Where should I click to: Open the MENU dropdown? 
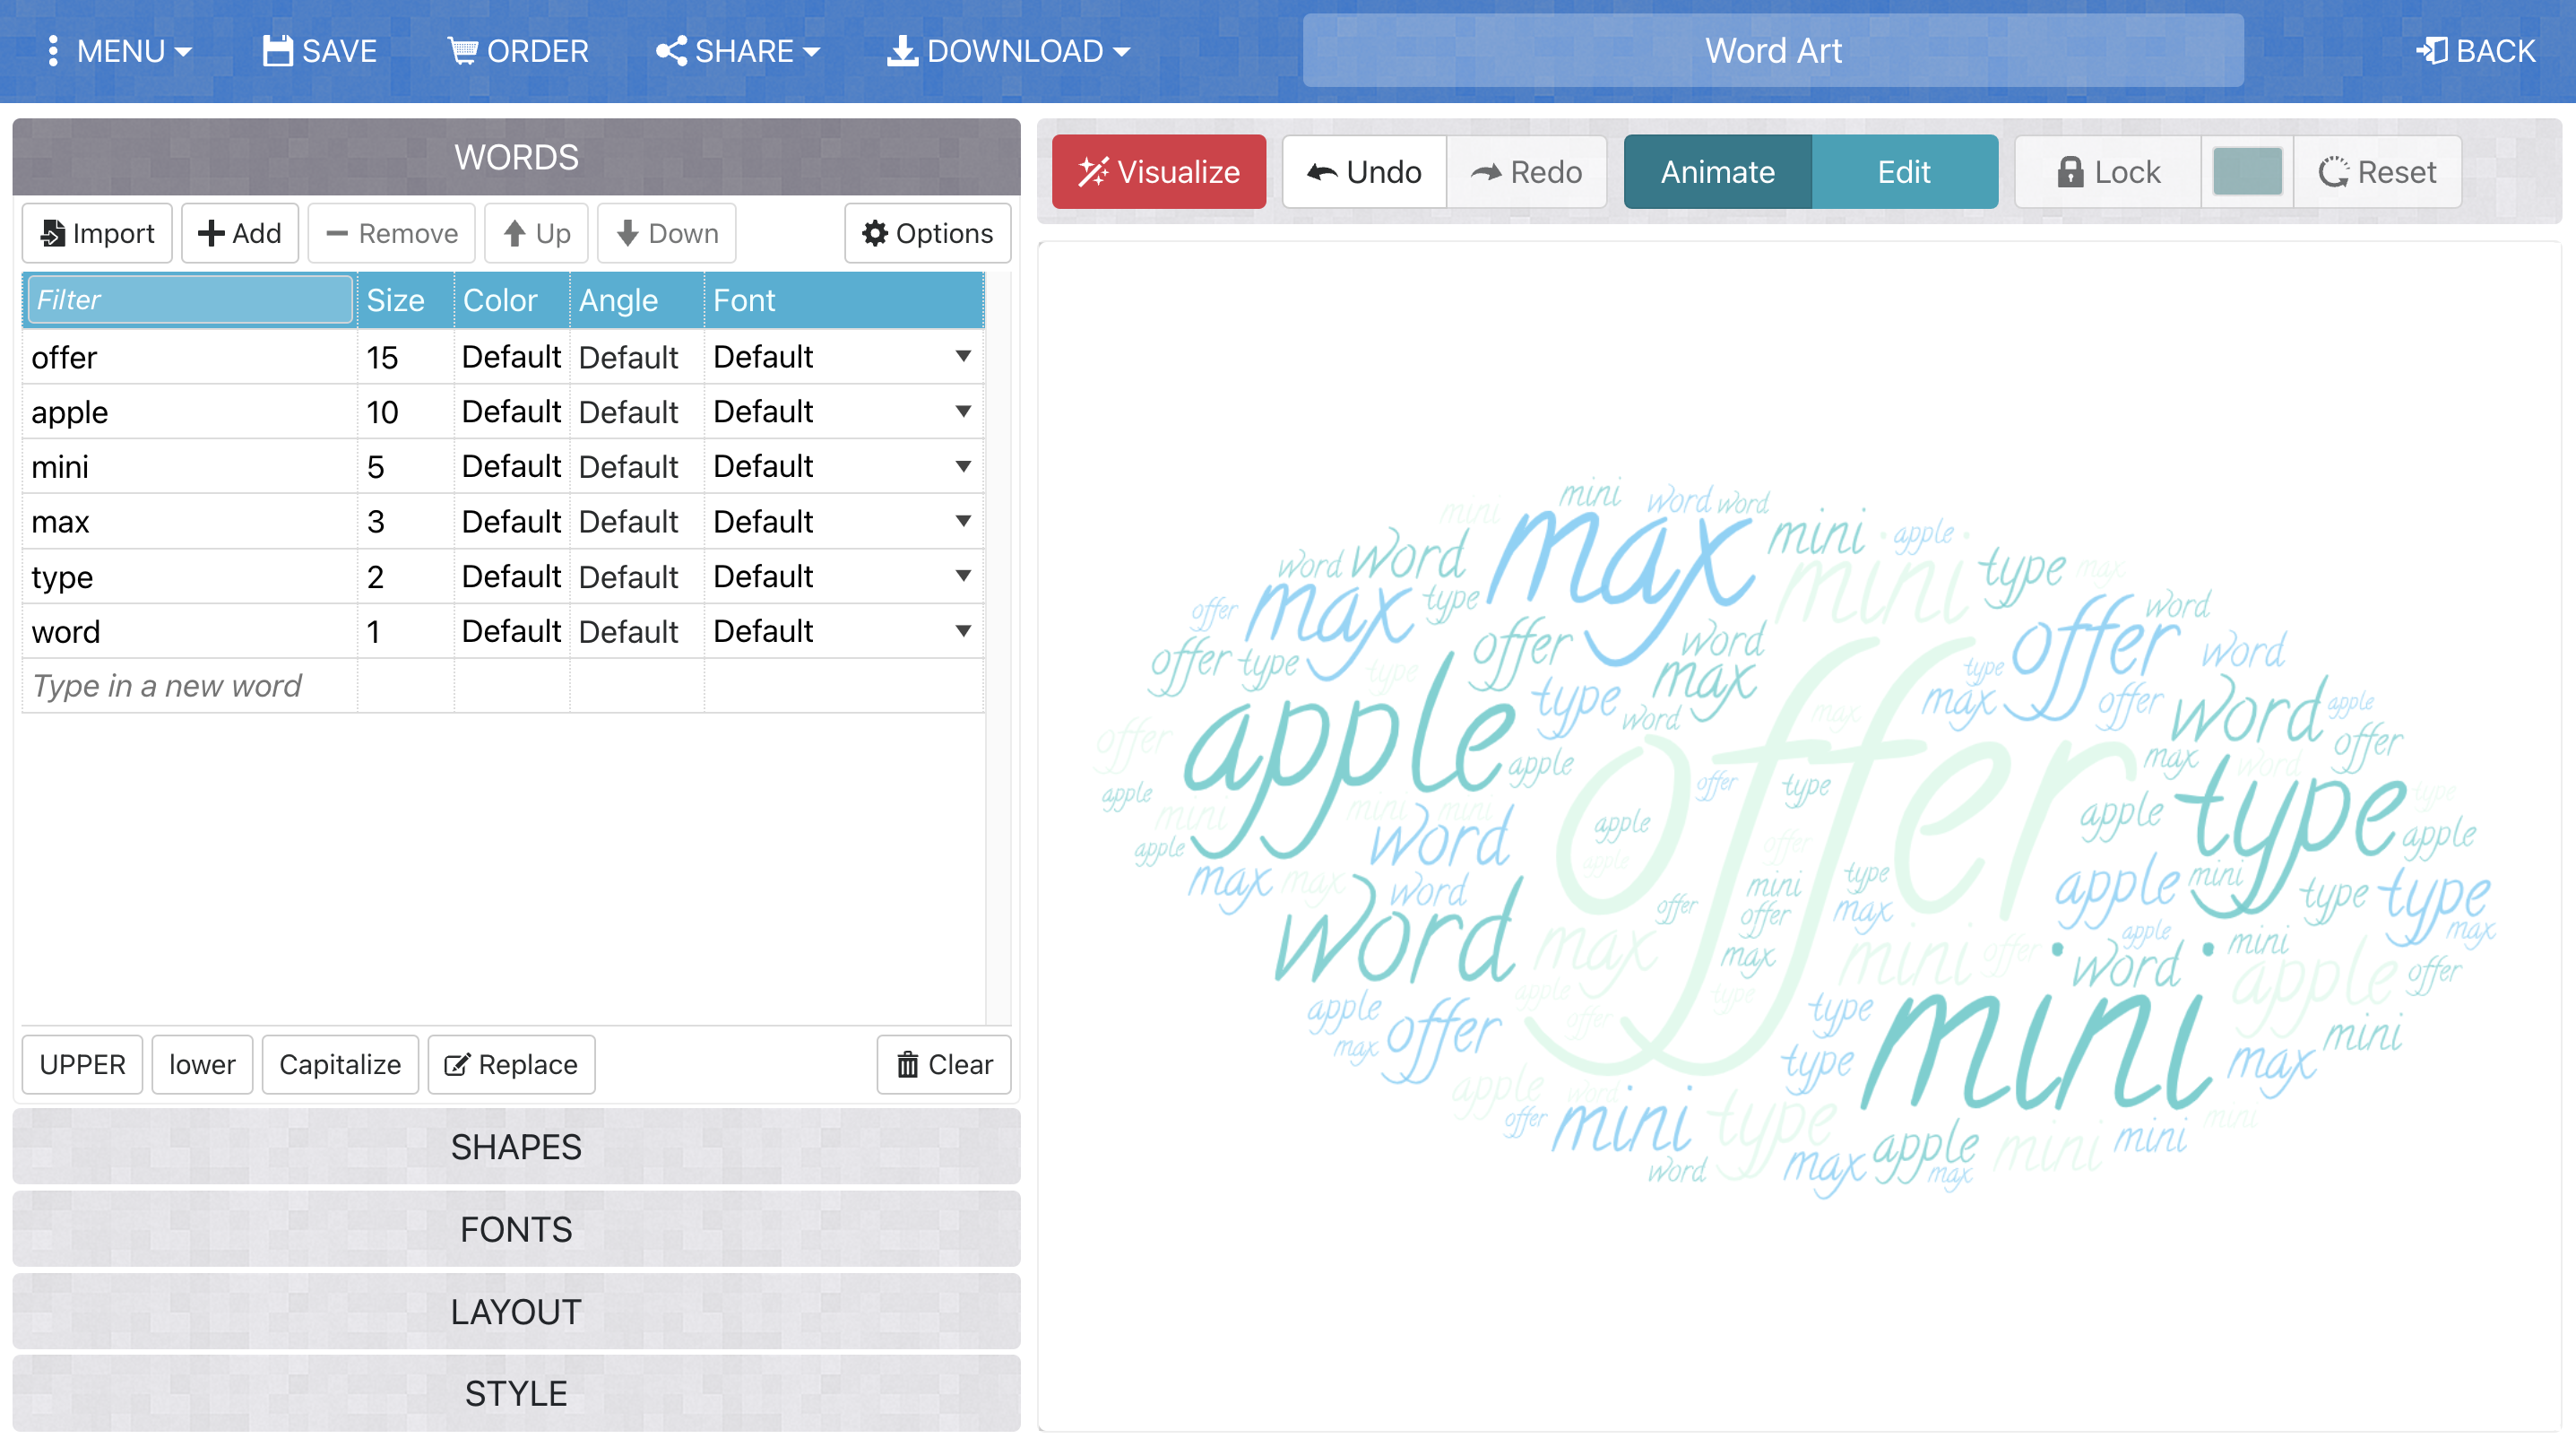[x=118, y=50]
